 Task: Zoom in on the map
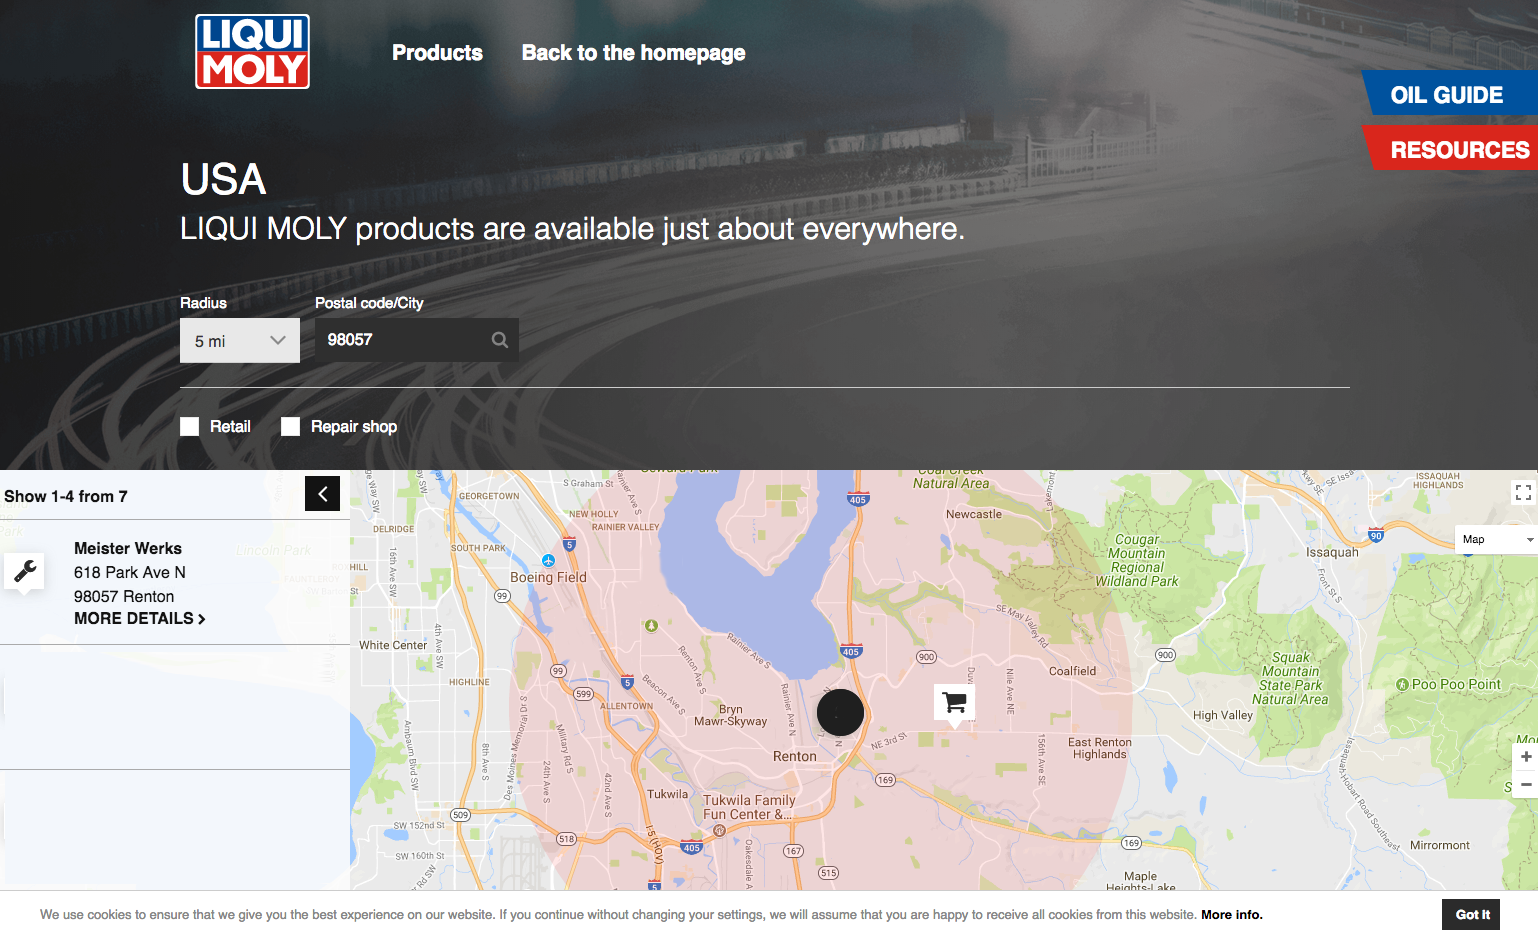click(x=1526, y=757)
